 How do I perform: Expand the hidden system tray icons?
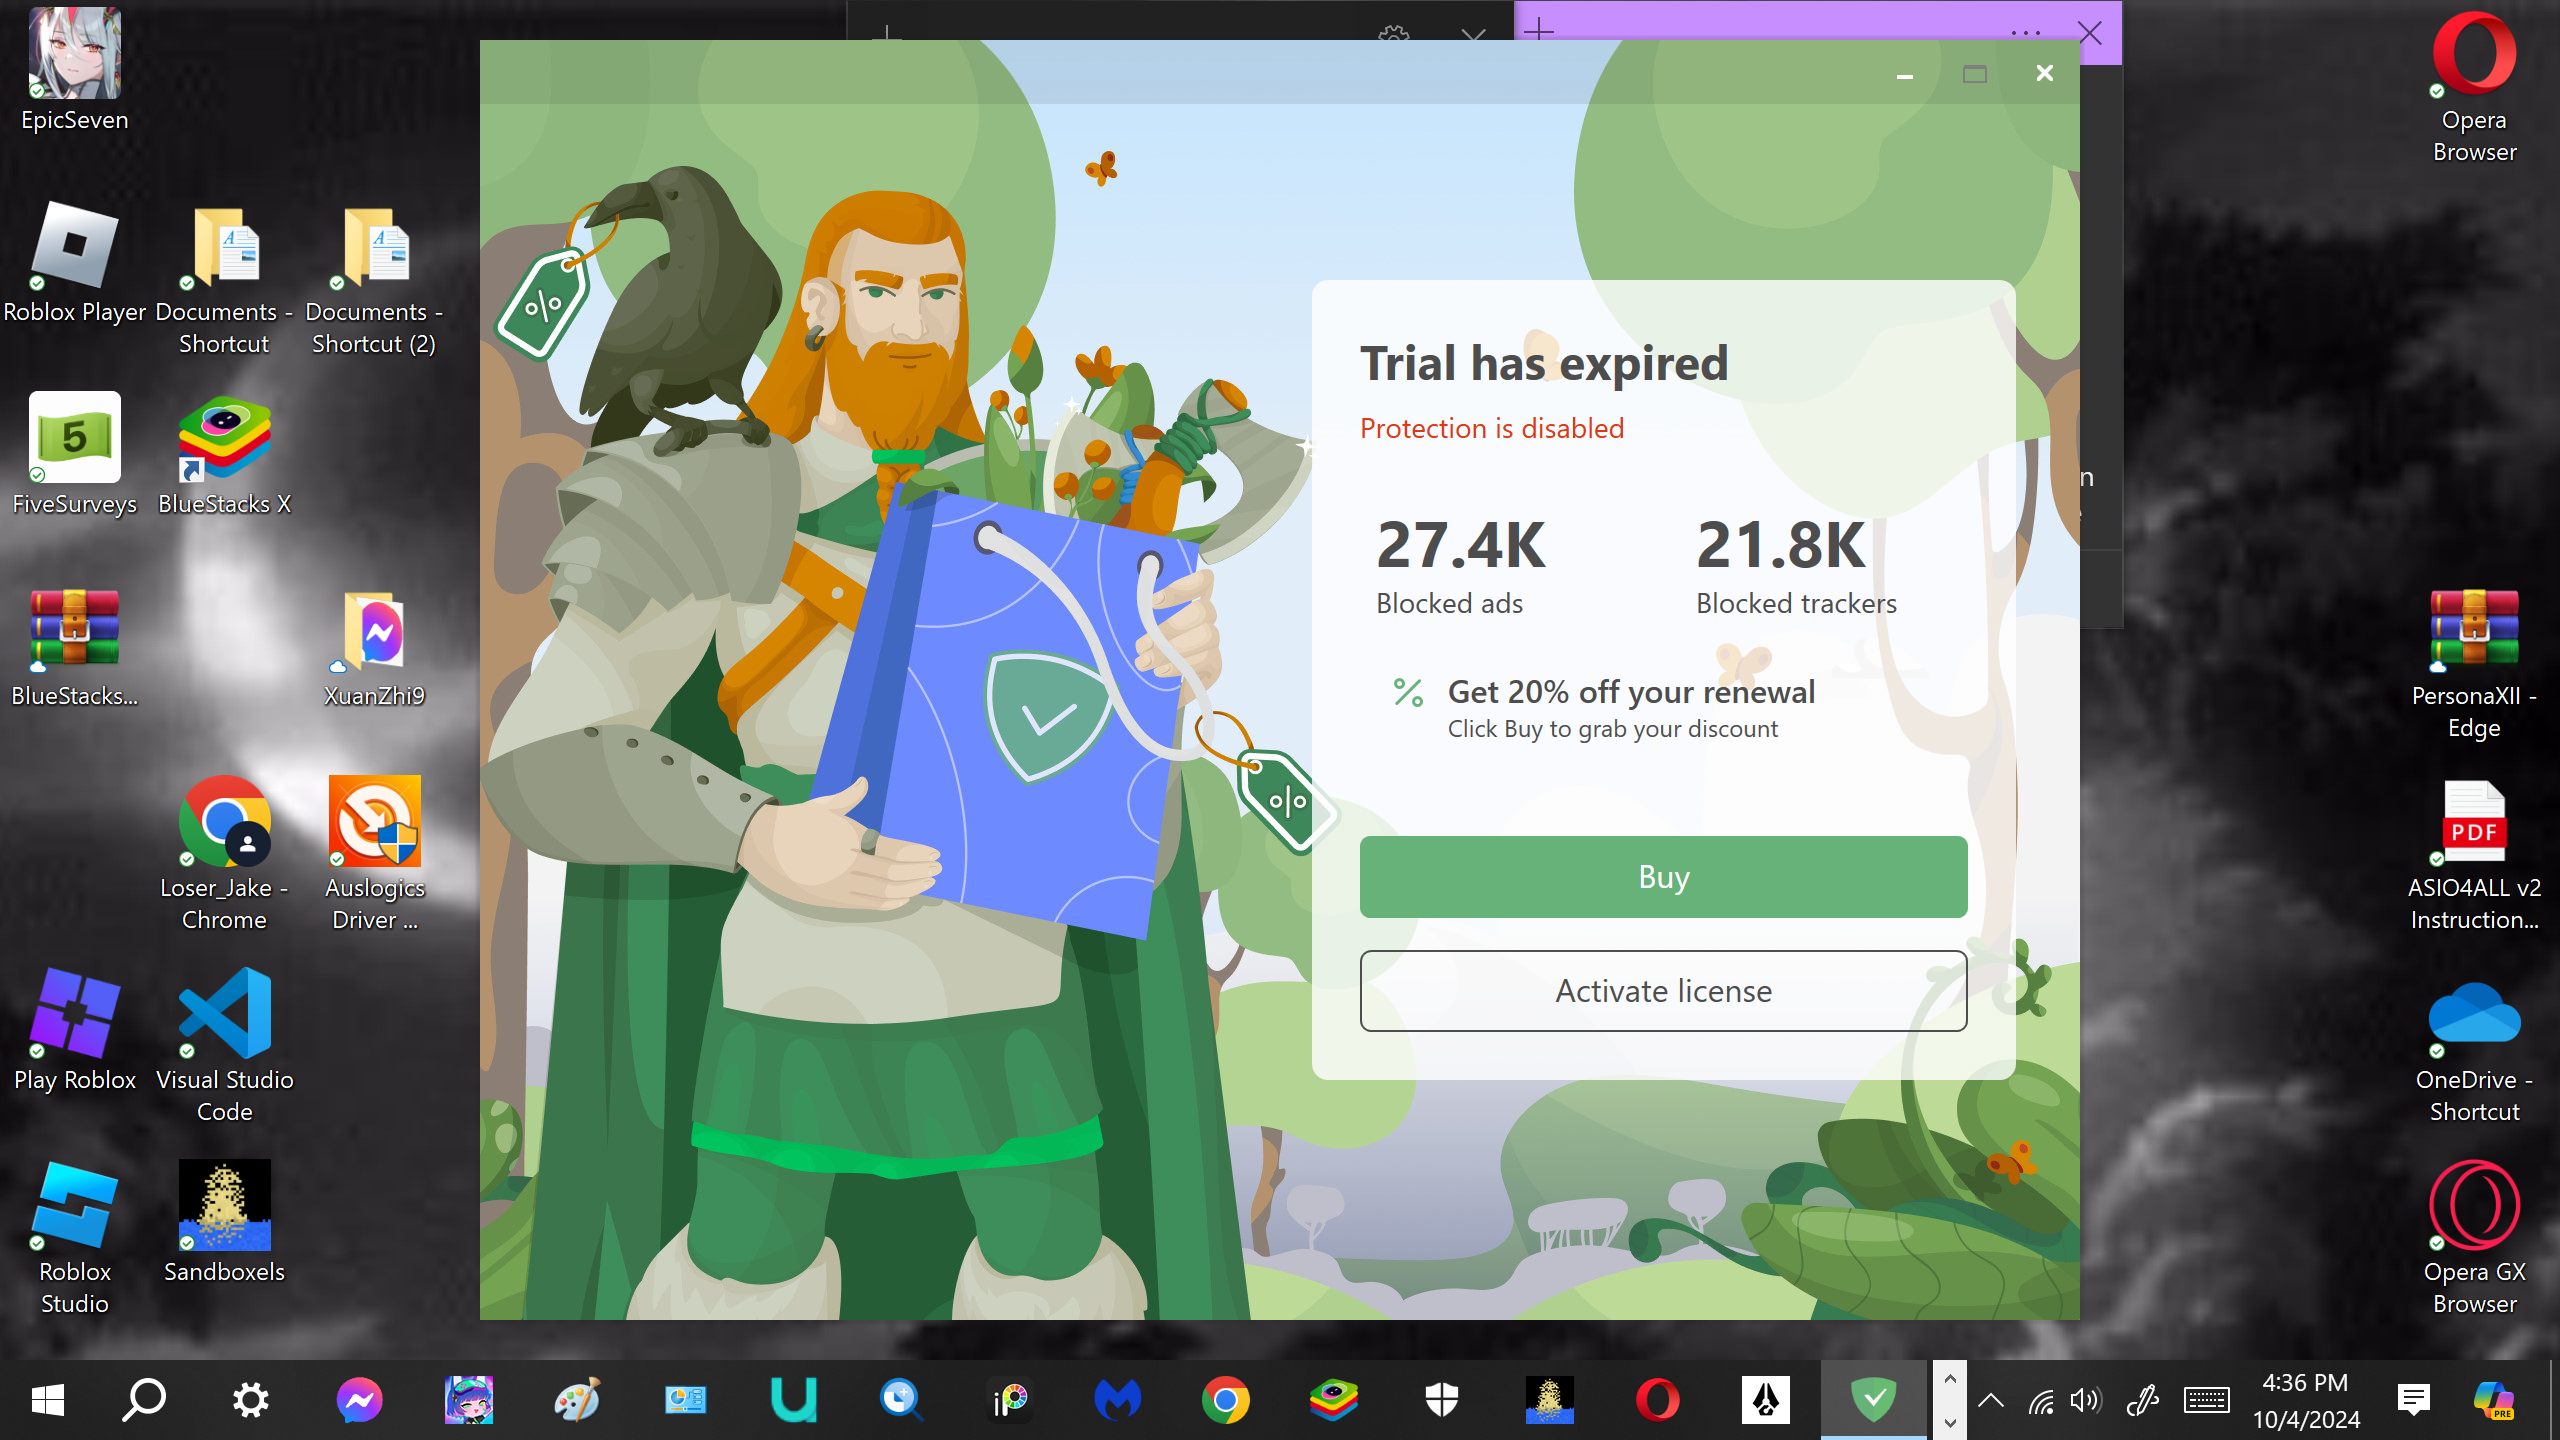pos(1991,1400)
